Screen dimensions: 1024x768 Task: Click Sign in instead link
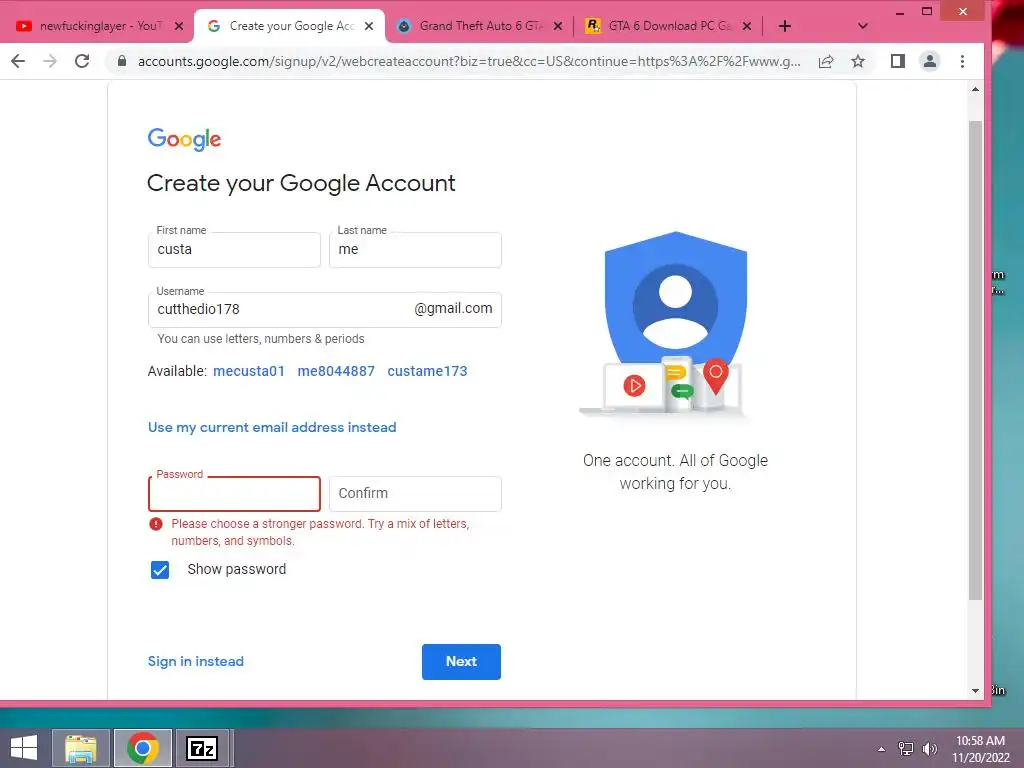196,662
